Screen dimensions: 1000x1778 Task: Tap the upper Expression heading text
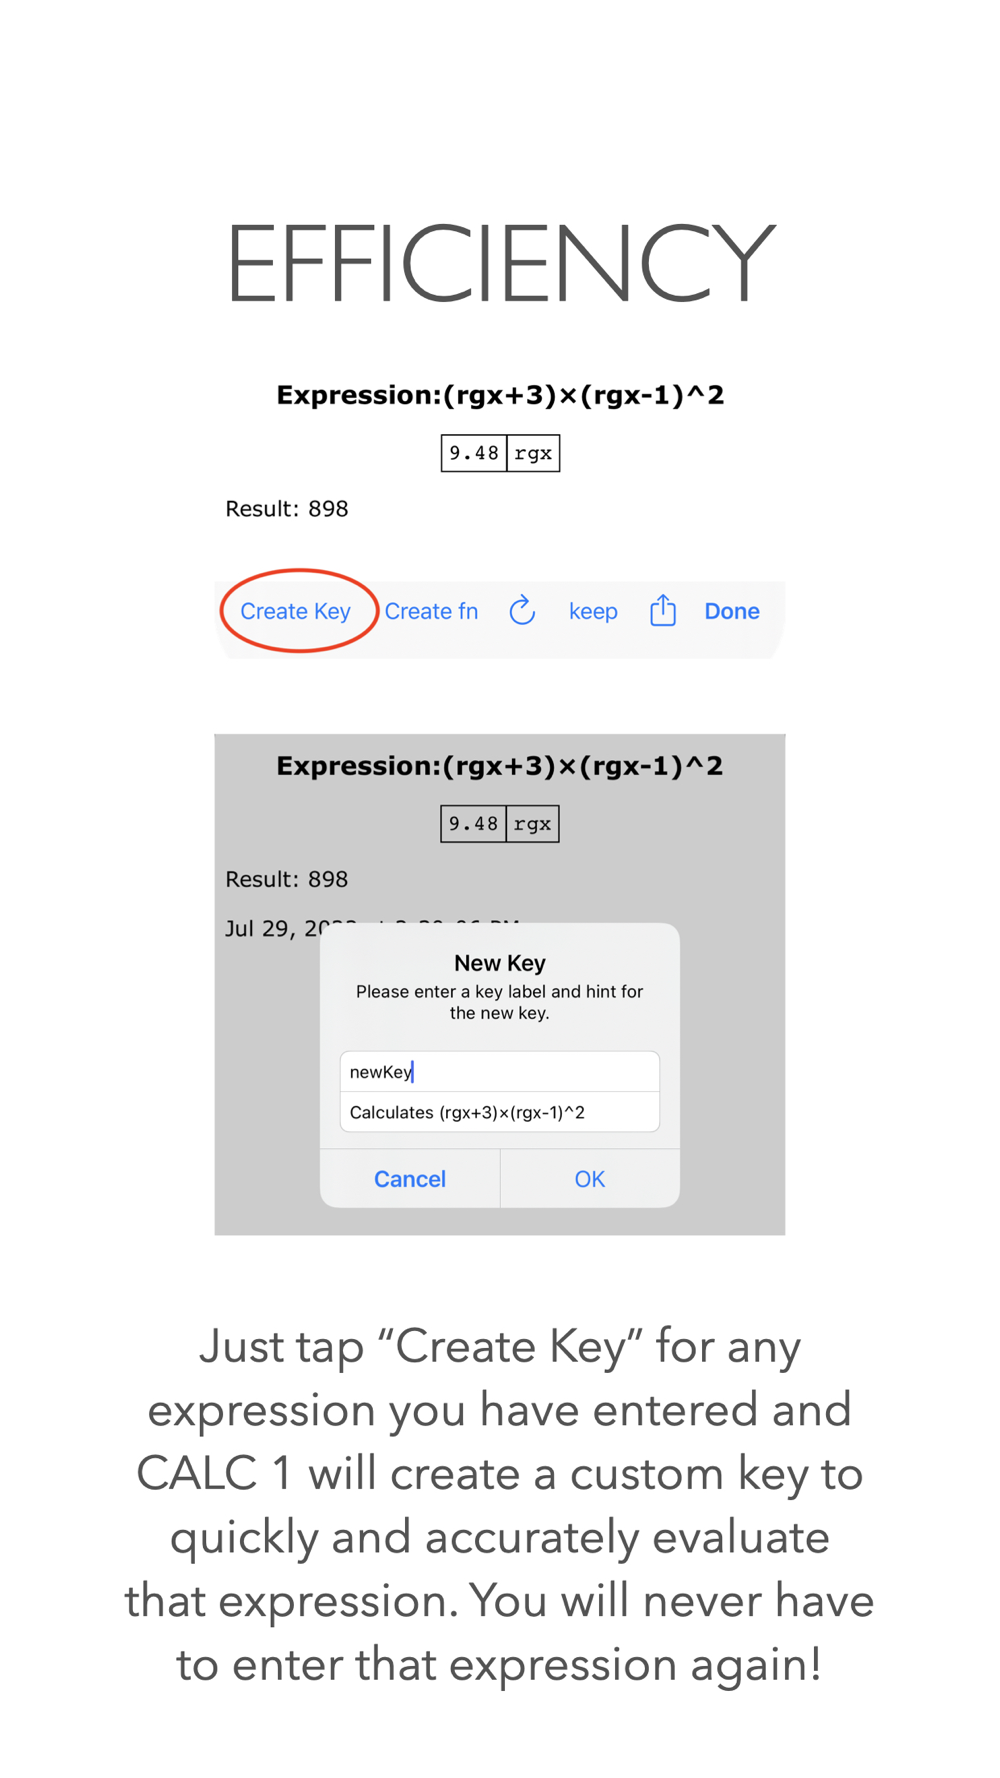[500, 396]
